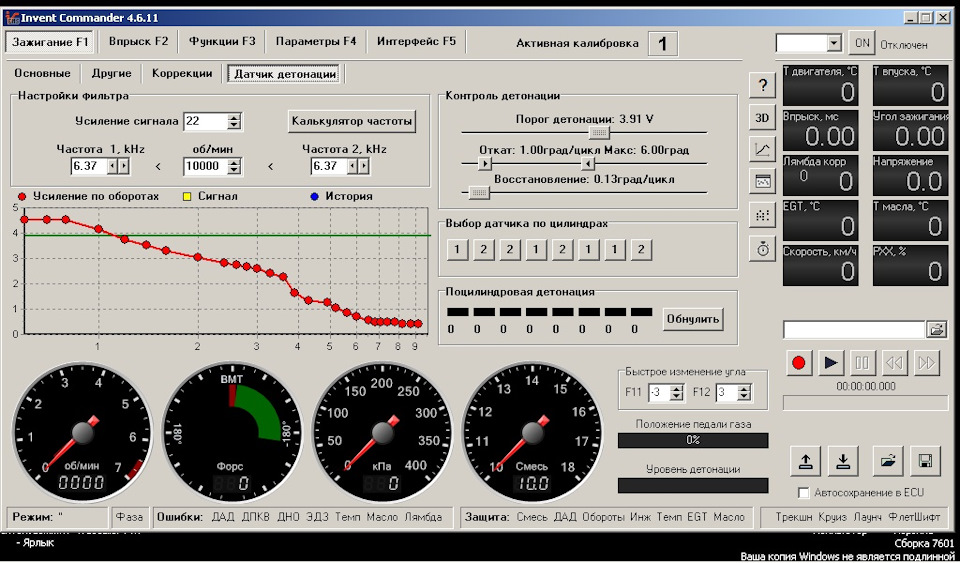This screenshot has width=960, height=563.
Task: Click the Порог детонации slider handle
Action: pos(598,132)
